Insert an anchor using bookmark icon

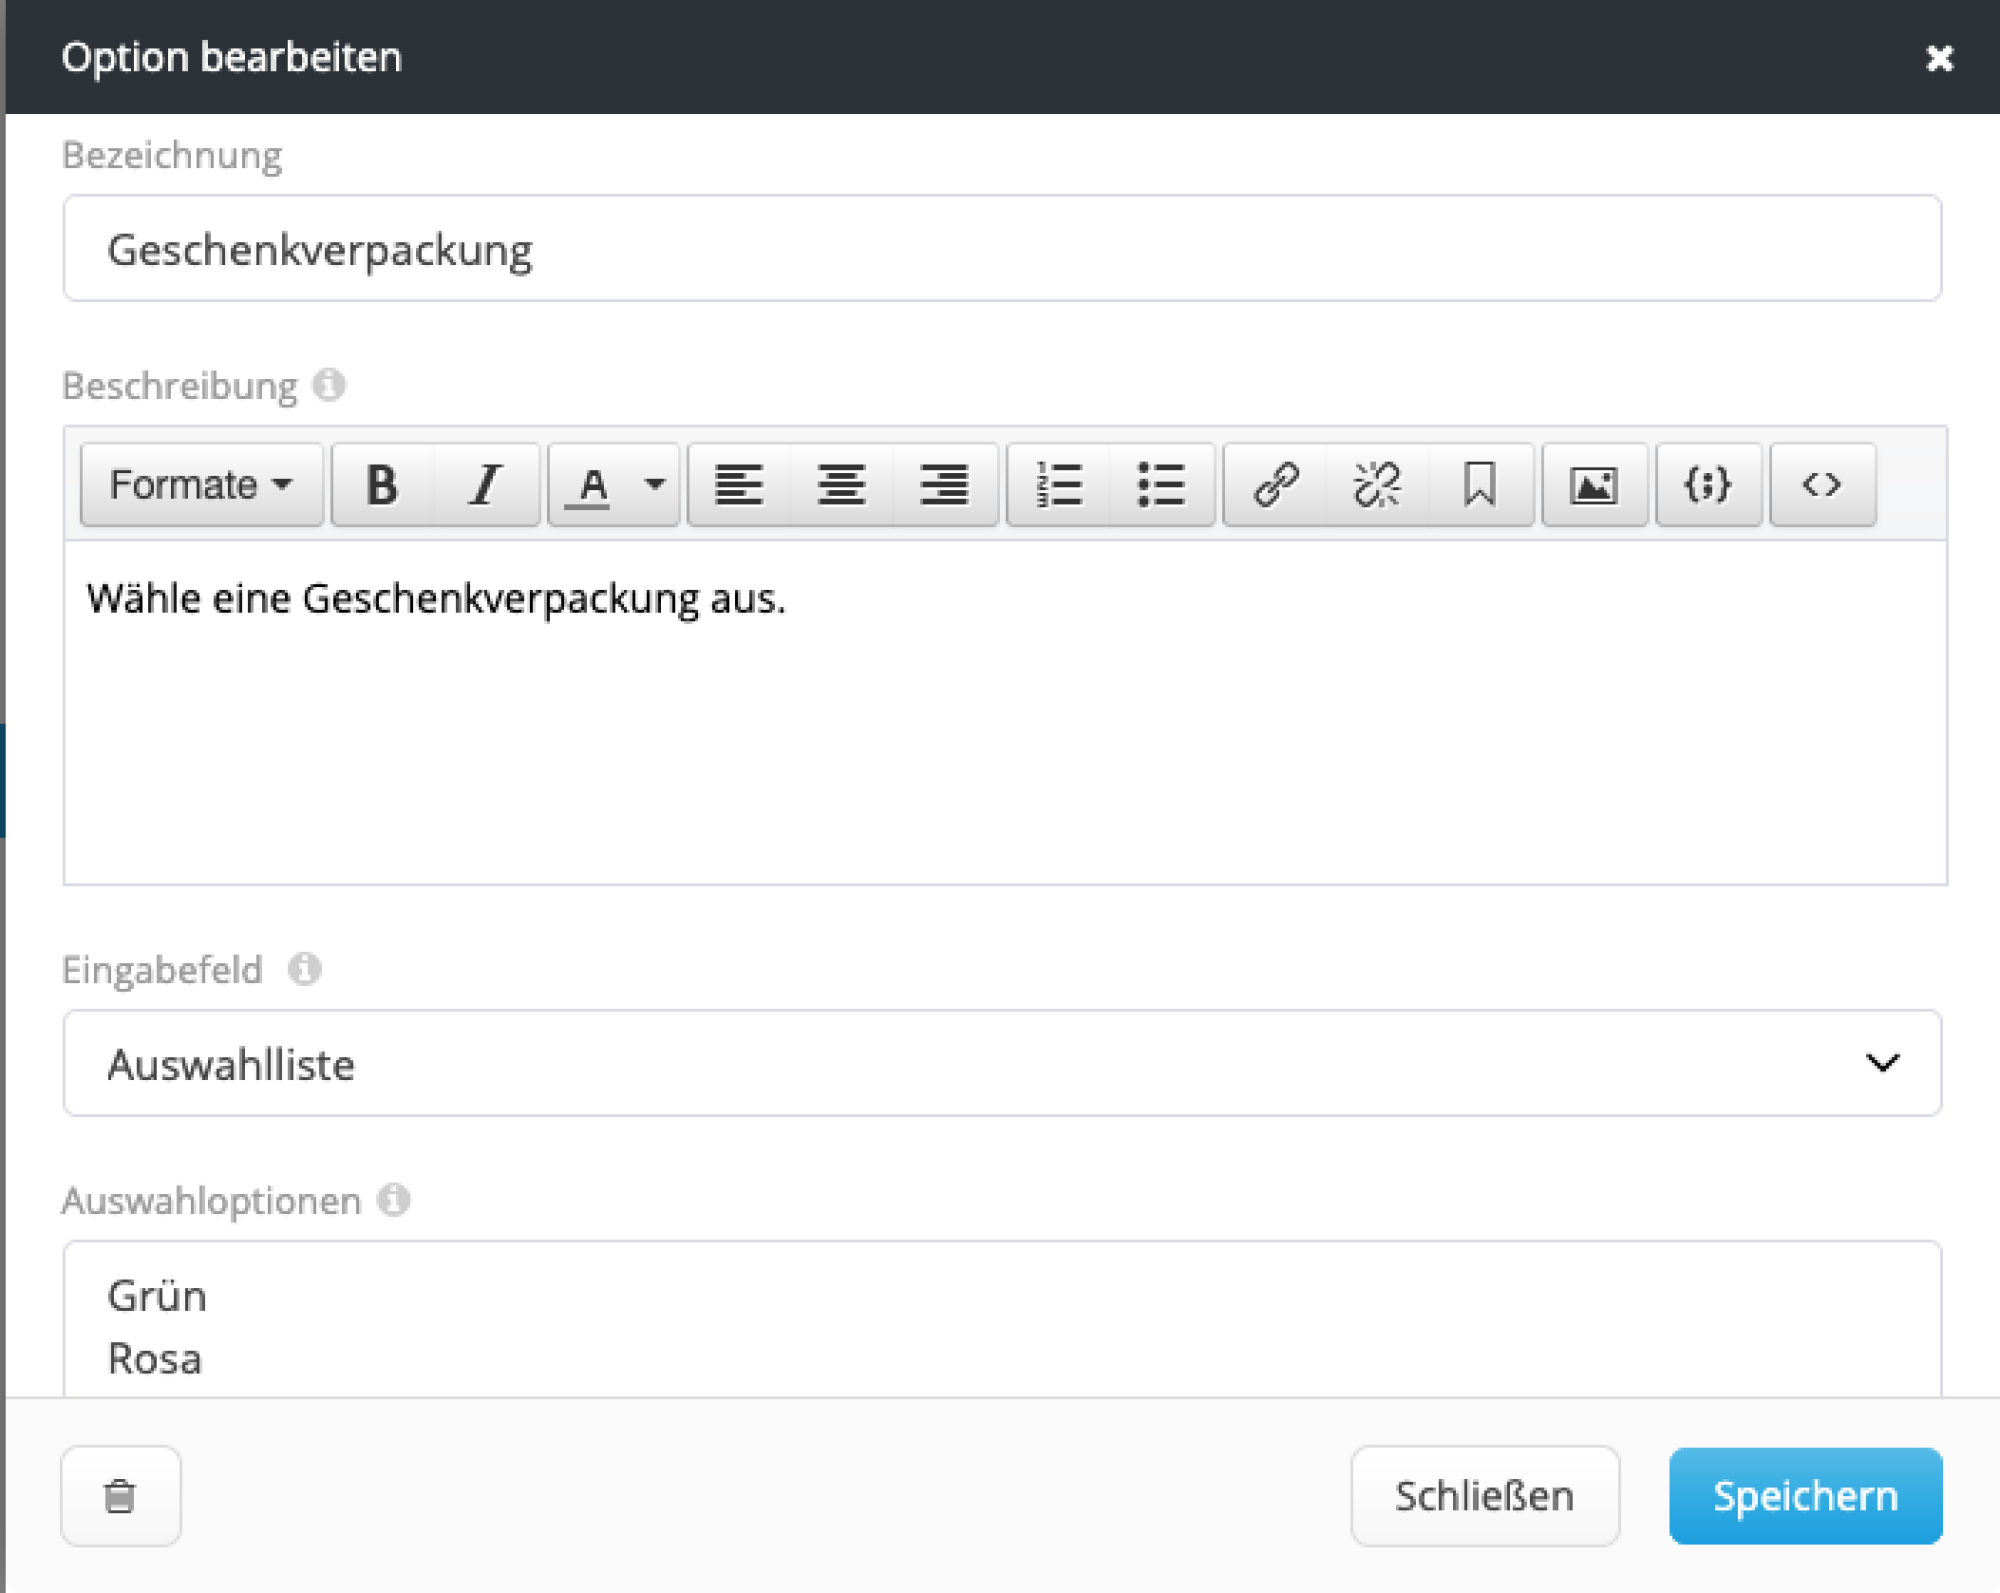pyautogui.click(x=1480, y=485)
